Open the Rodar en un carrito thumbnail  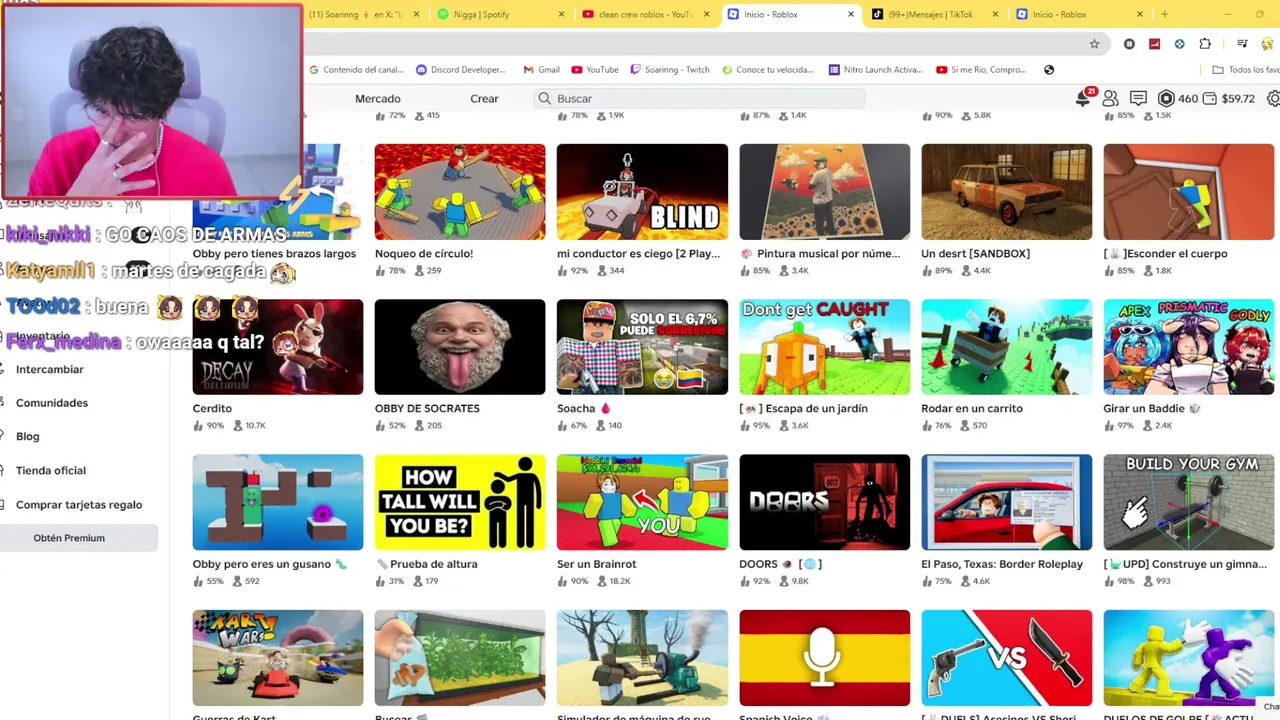coord(1007,347)
